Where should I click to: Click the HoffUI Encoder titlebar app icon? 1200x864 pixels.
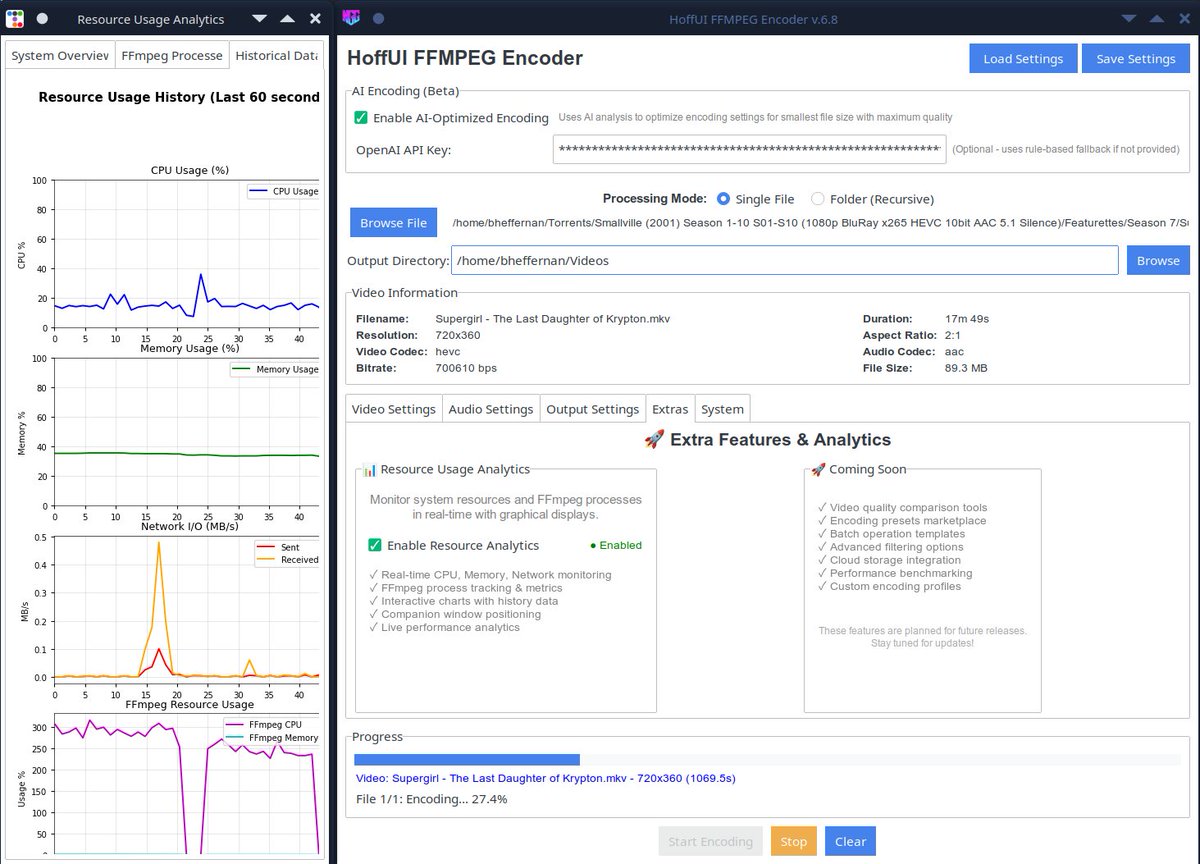click(351, 18)
